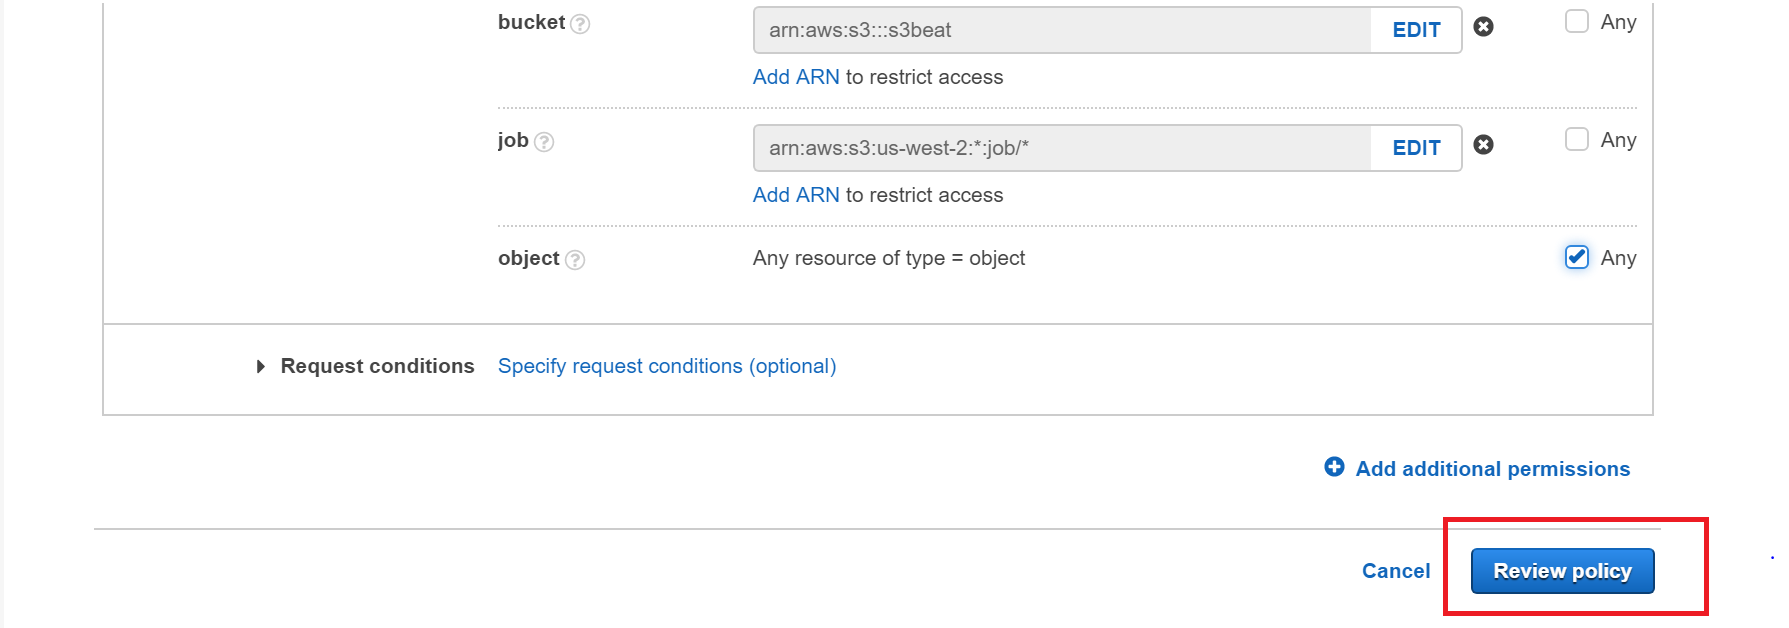Image resolution: width=1789 pixels, height=628 pixels.
Task: Click the help icon next to bucket
Action: pyautogui.click(x=580, y=24)
